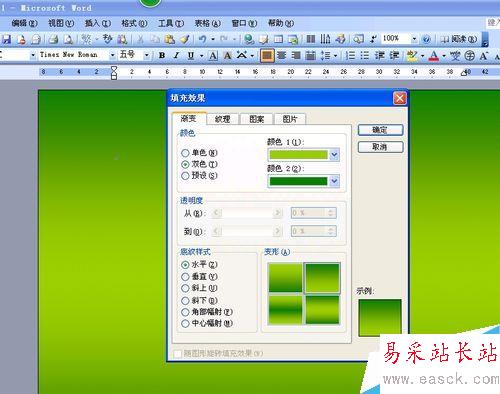Viewport: 500px width, 394px height.
Task: Click the Line Spacing icon
Action: pos(325,55)
